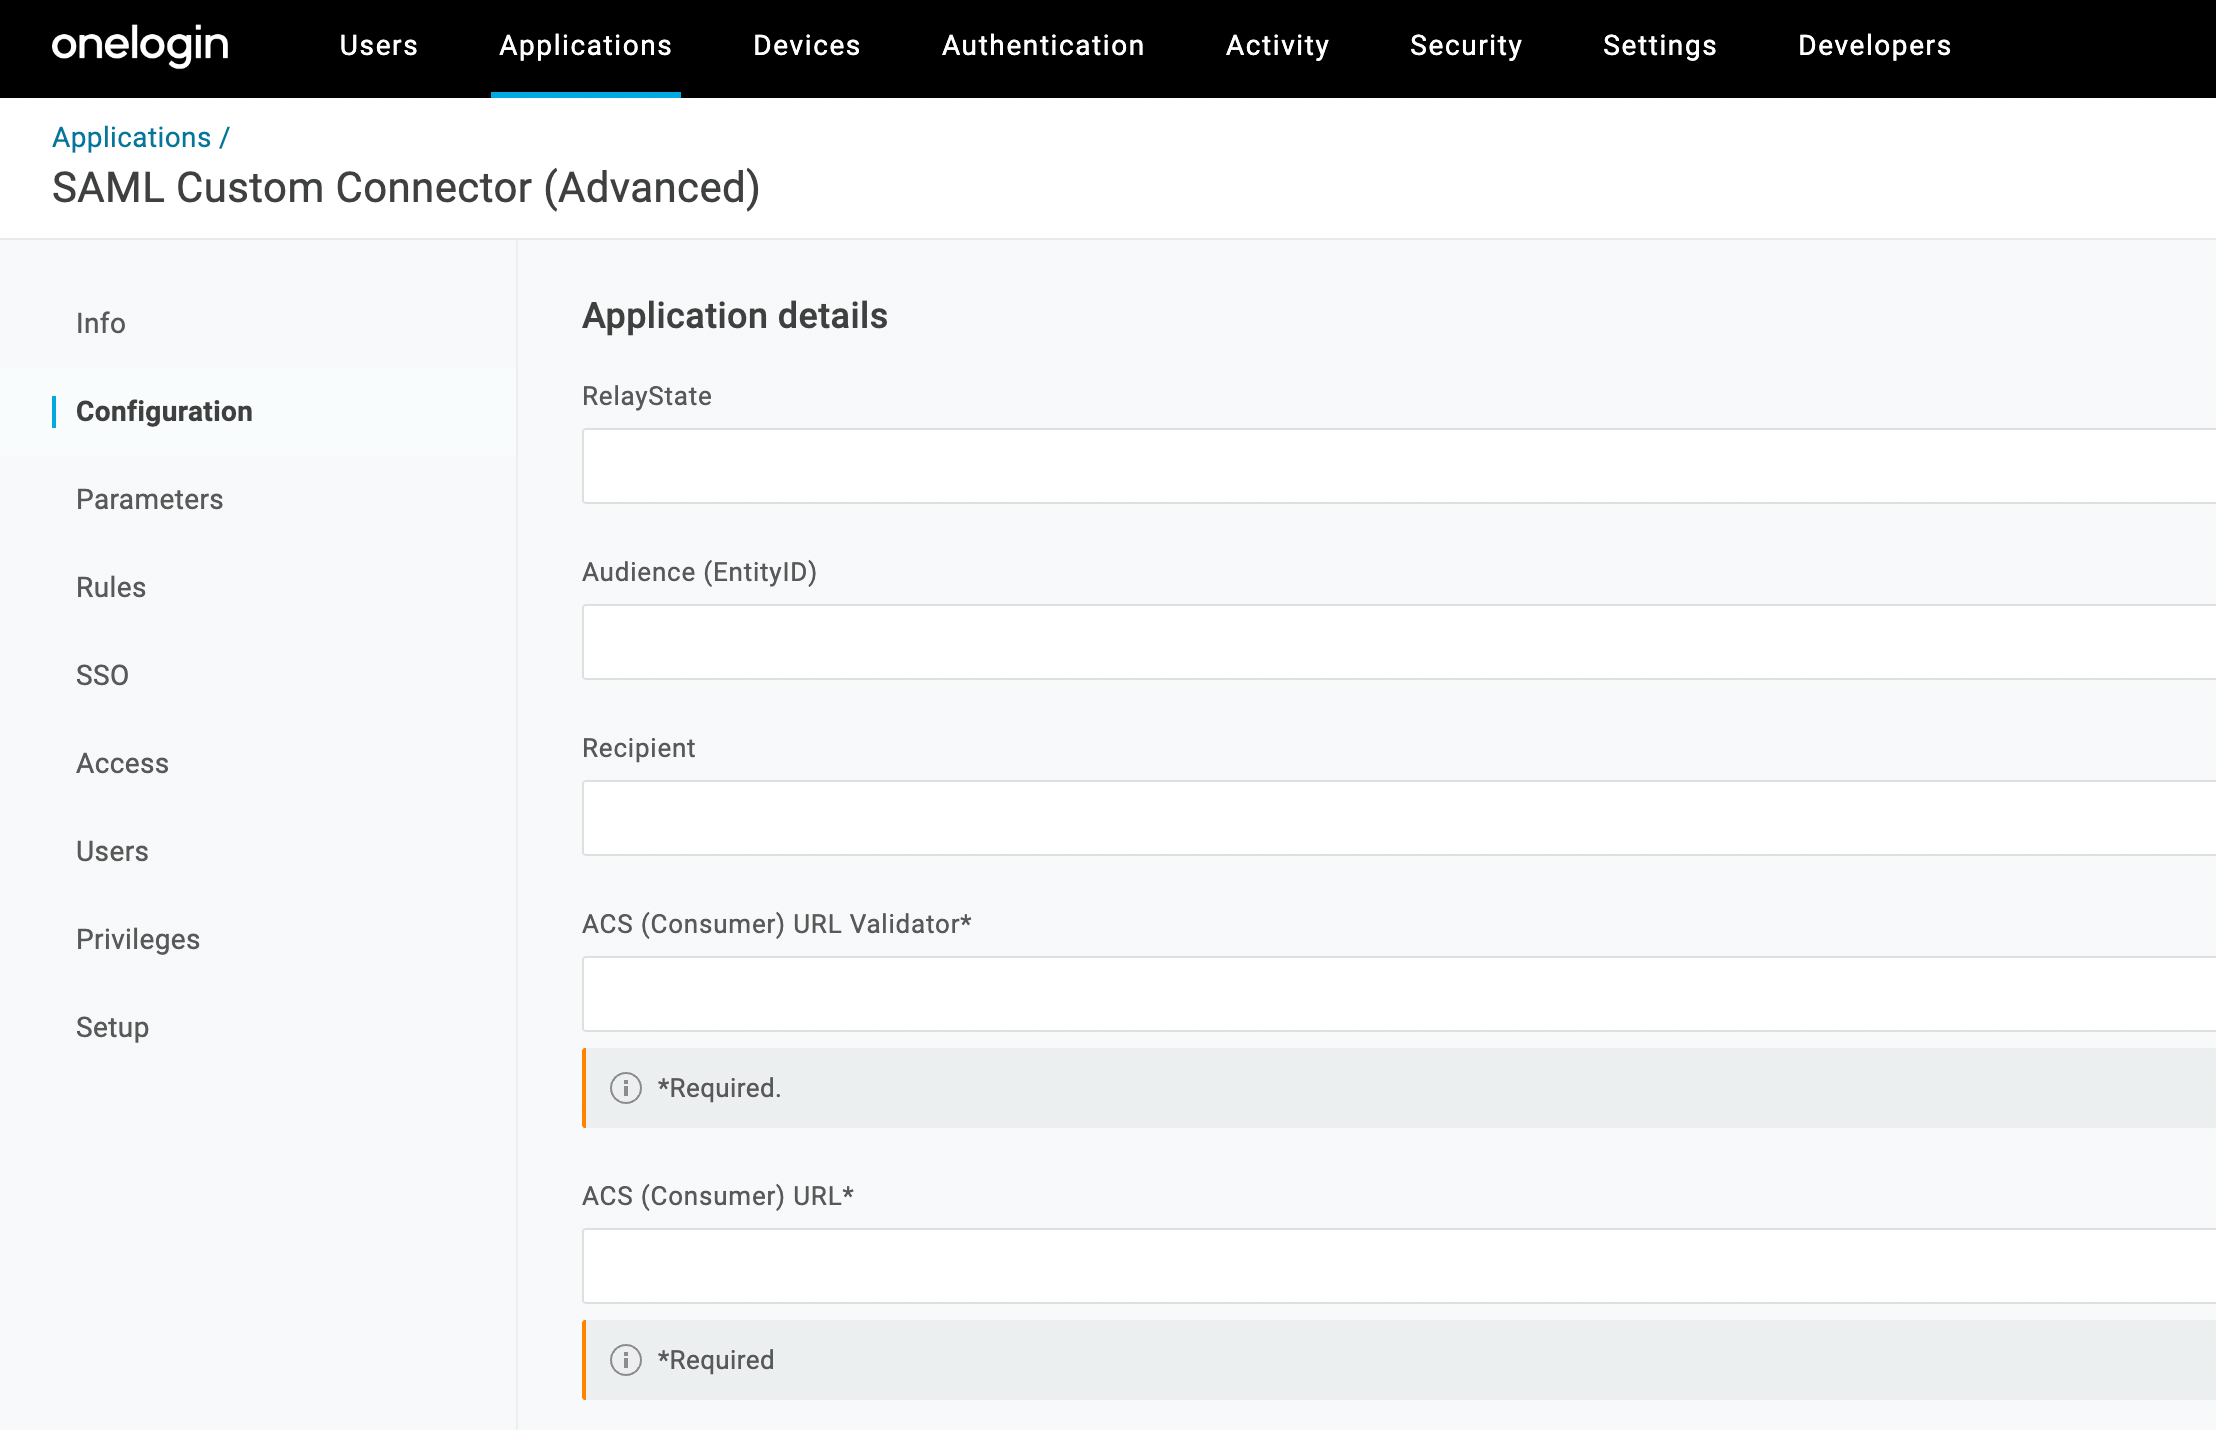Image resolution: width=2216 pixels, height=1430 pixels.
Task: Focus the ACS (Consumer) URL Validator field
Action: pyautogui.click(x=1399, y=994)
